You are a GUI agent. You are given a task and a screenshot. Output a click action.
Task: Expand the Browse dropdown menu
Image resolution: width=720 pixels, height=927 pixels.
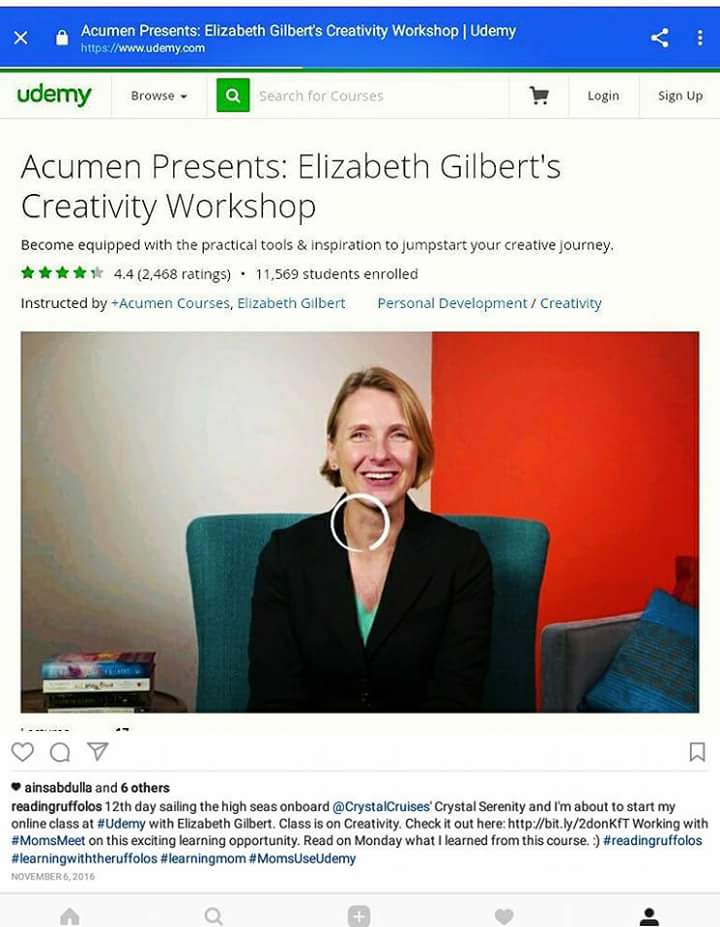(159, 96)
